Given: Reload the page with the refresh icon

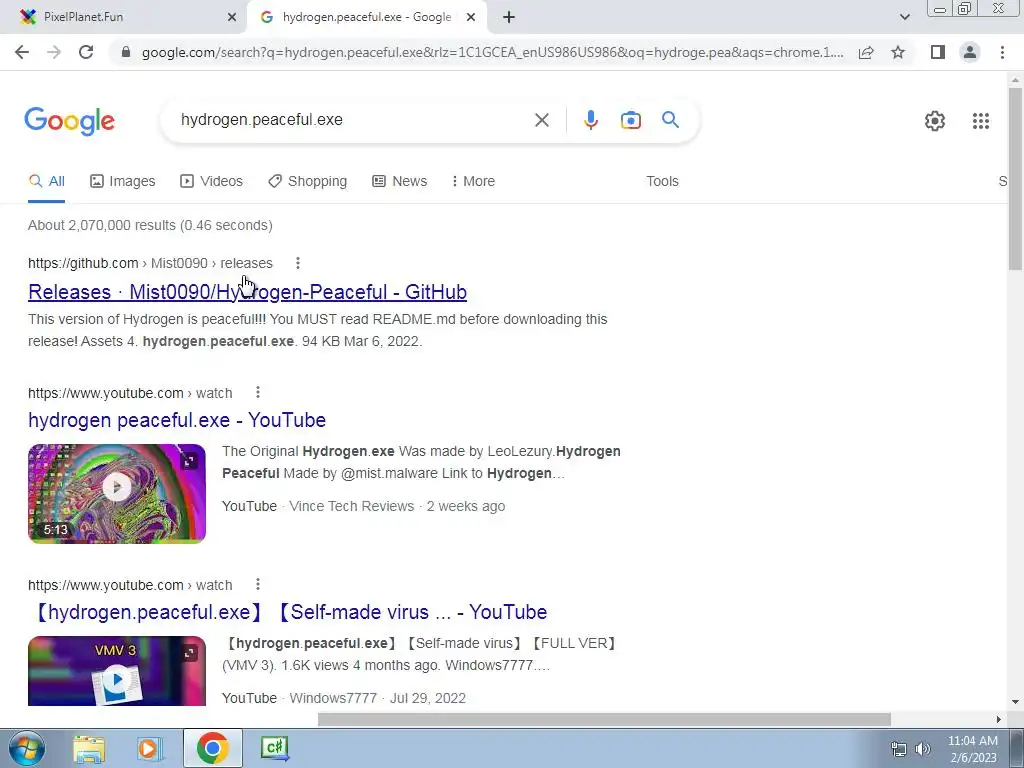Looking at the screenshot, I should coord(86,52).
